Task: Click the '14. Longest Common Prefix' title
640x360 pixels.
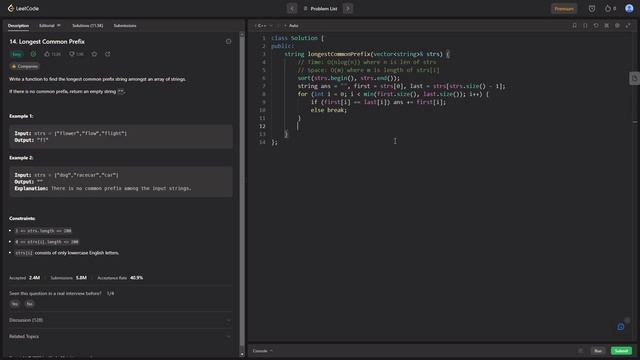Action: tap(47, 41)
